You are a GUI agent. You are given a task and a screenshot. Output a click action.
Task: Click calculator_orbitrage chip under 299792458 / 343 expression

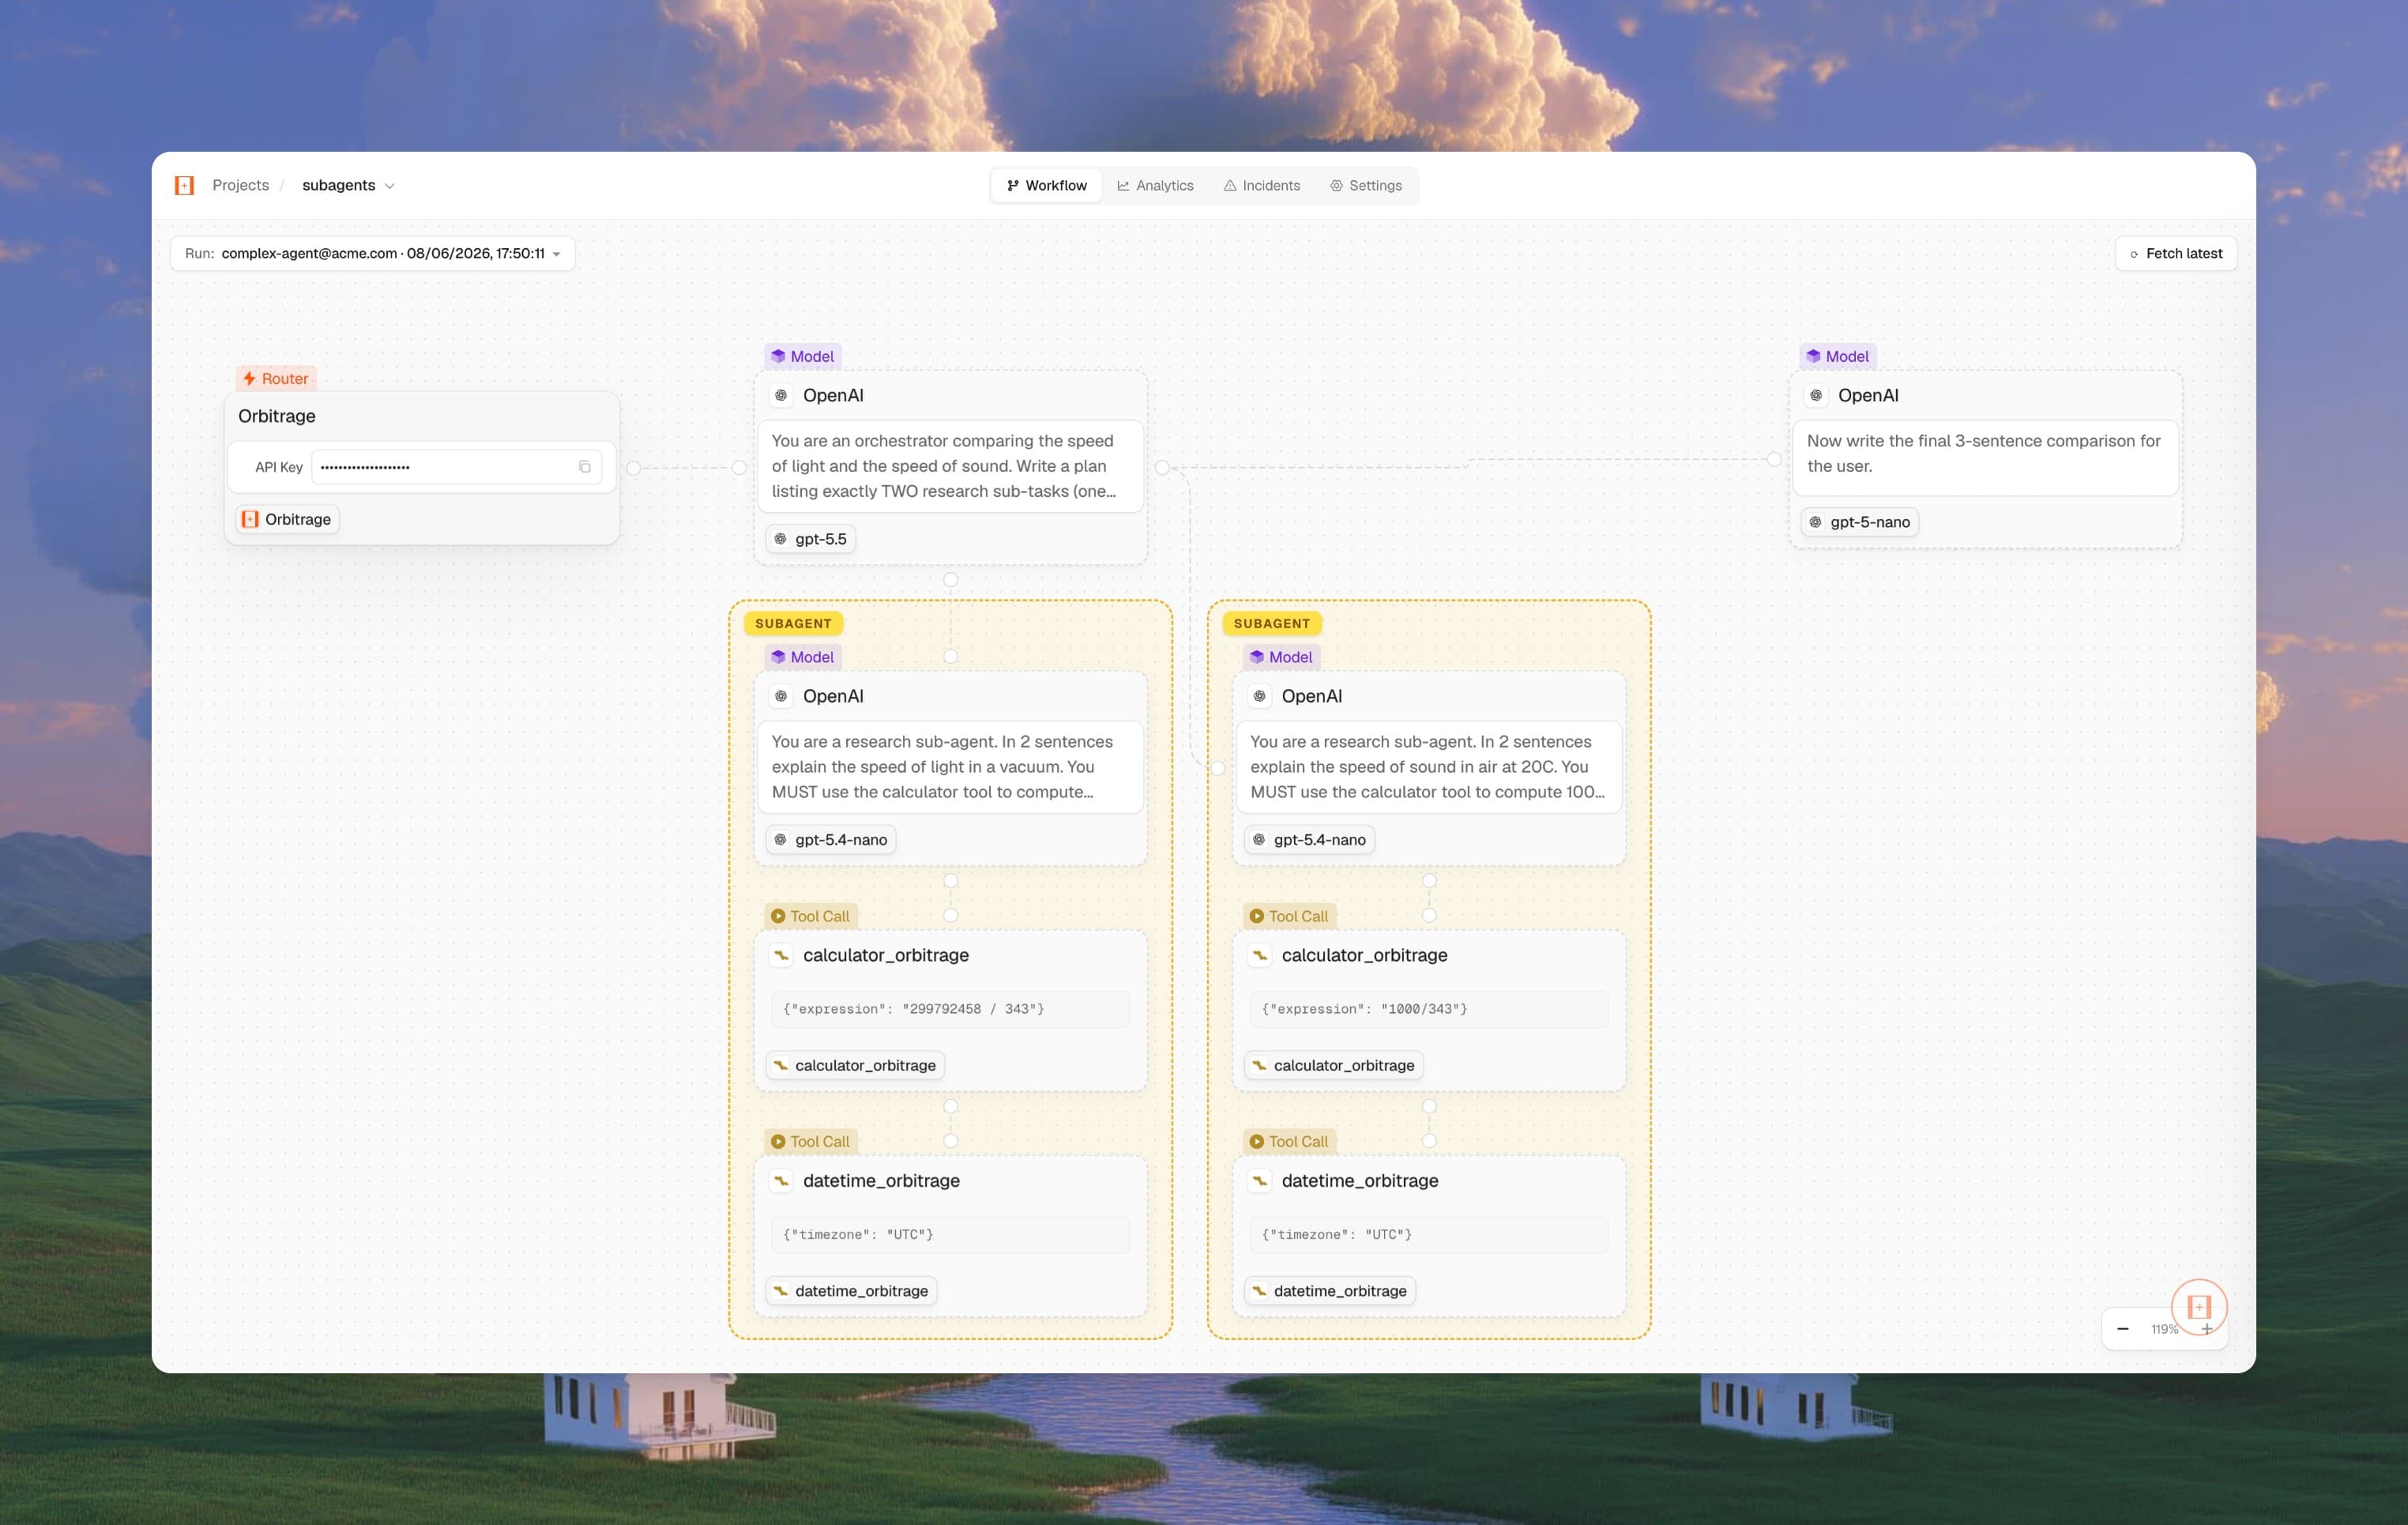coord(855,1065)
